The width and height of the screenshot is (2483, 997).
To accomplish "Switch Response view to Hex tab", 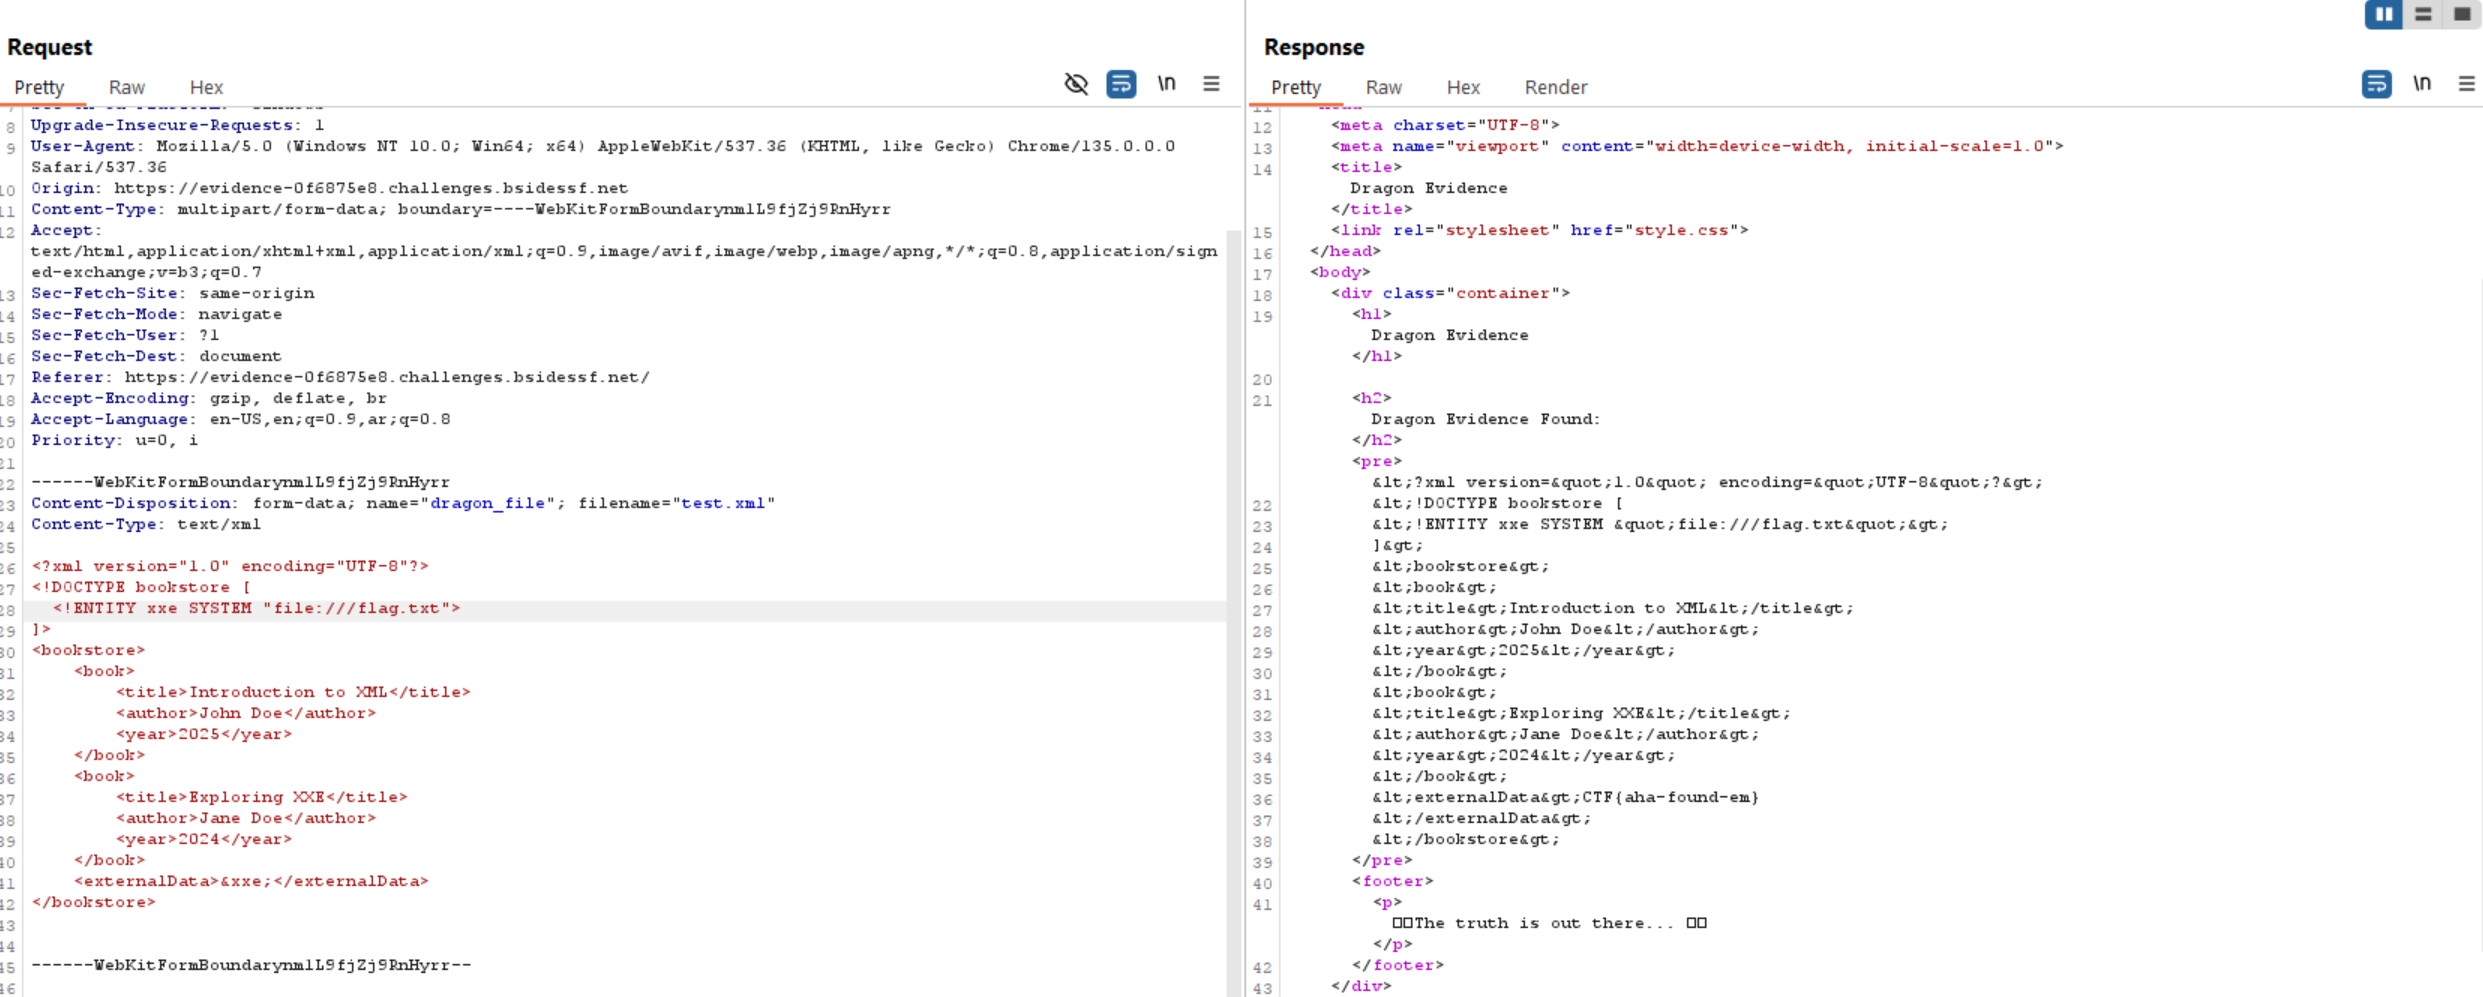I will (x=1463, y=88).
